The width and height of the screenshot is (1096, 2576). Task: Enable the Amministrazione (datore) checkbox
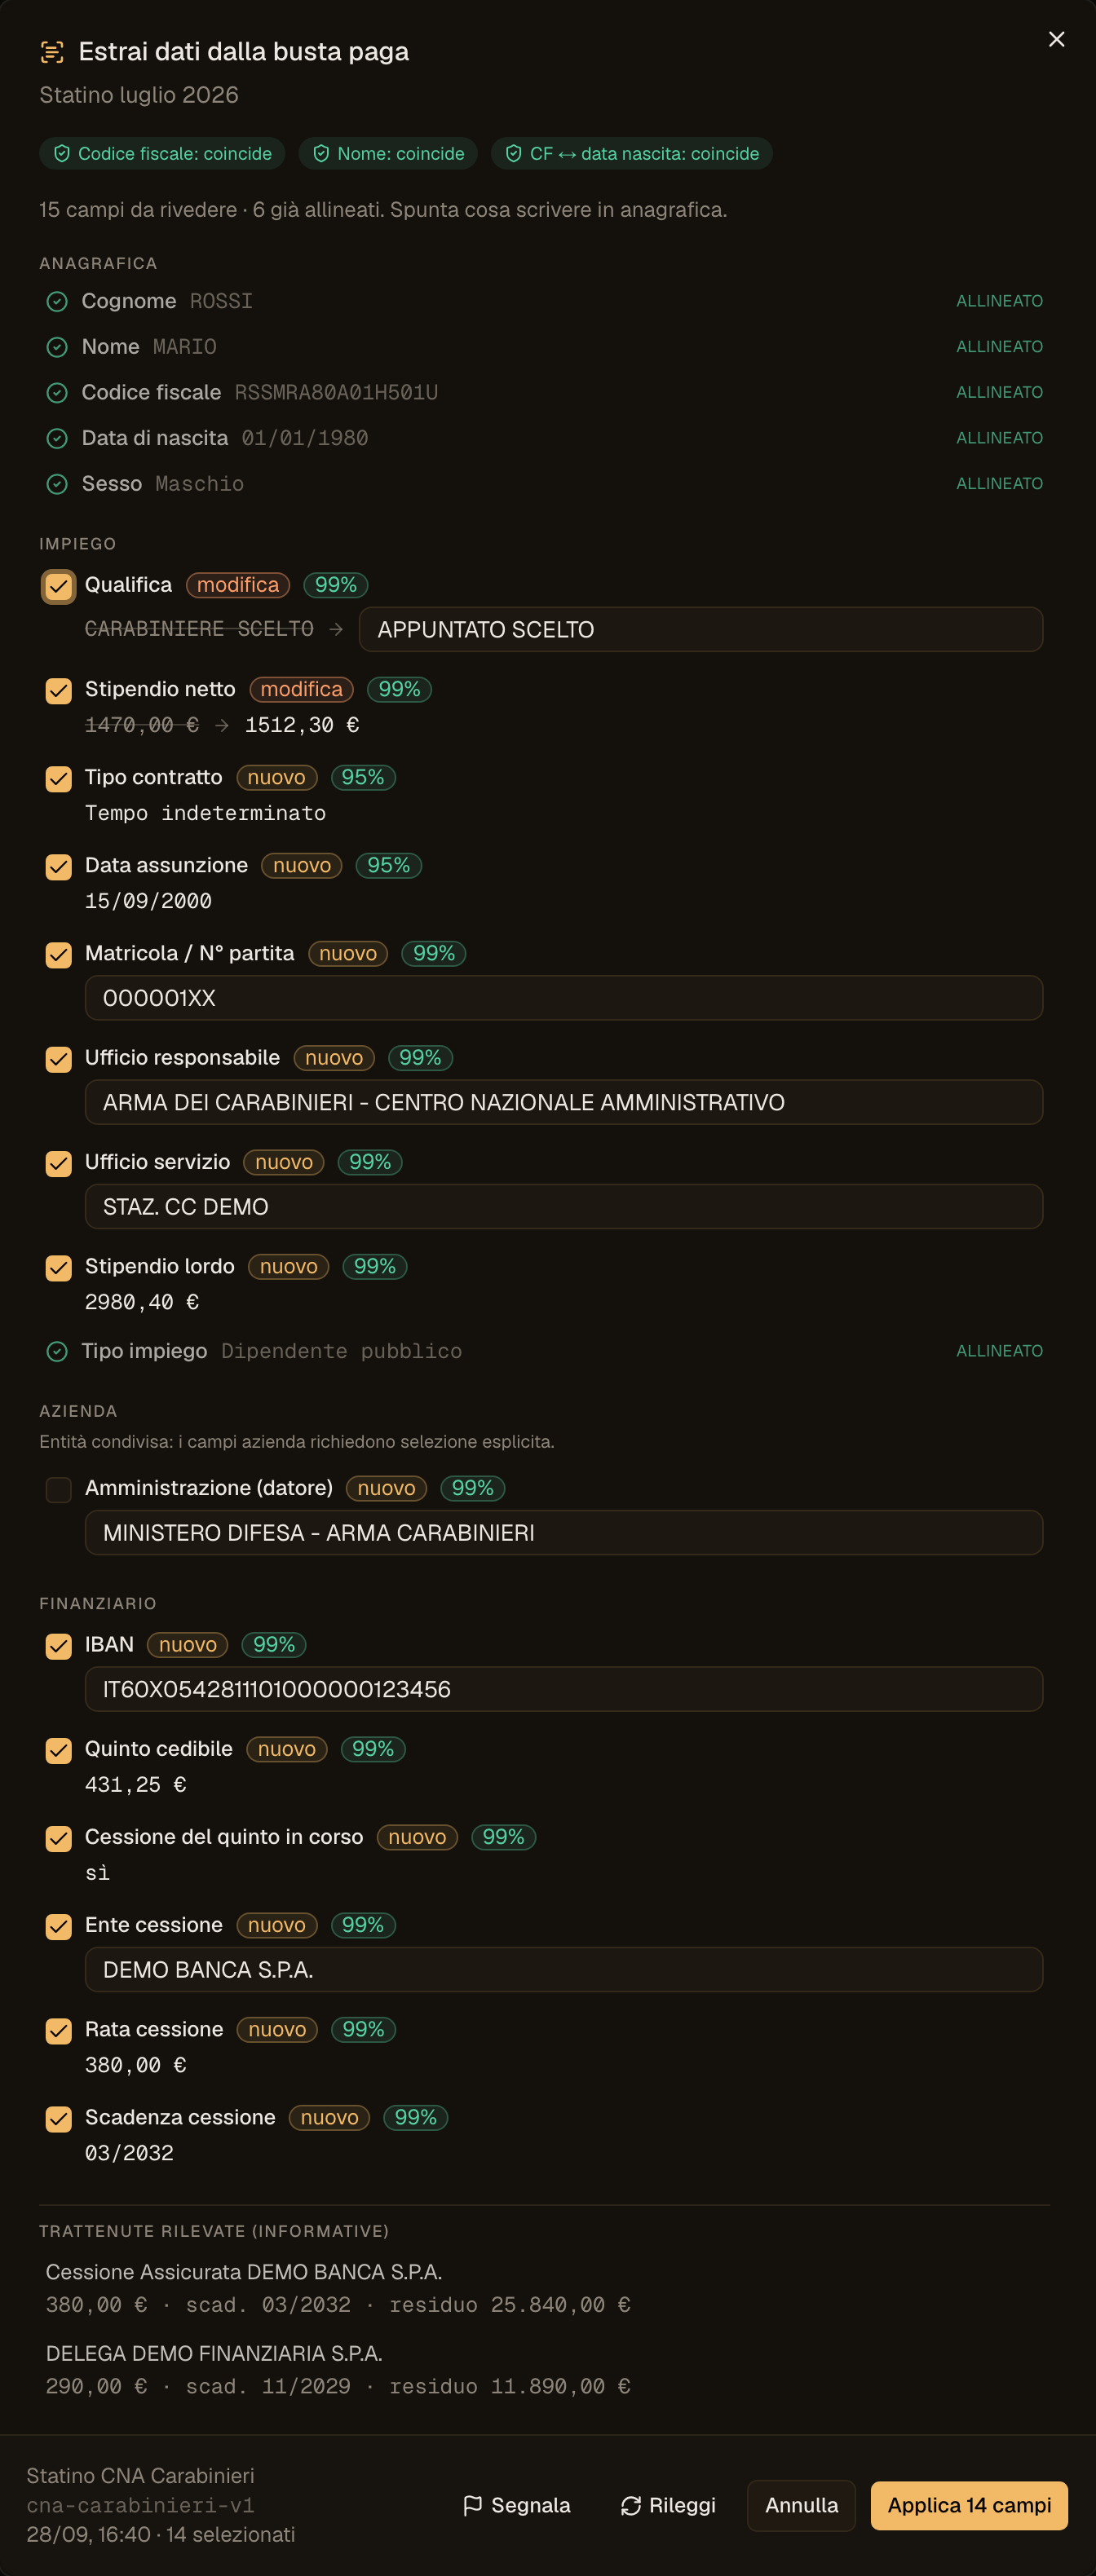click(59, 1489)
